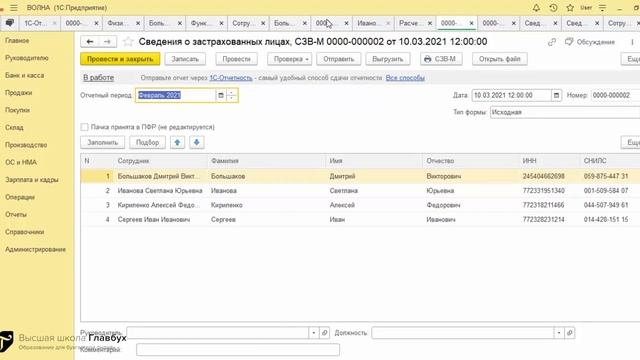The image size is (640, 360).
Task: Open Производство section in sidebar
Action: click(26, 145)
